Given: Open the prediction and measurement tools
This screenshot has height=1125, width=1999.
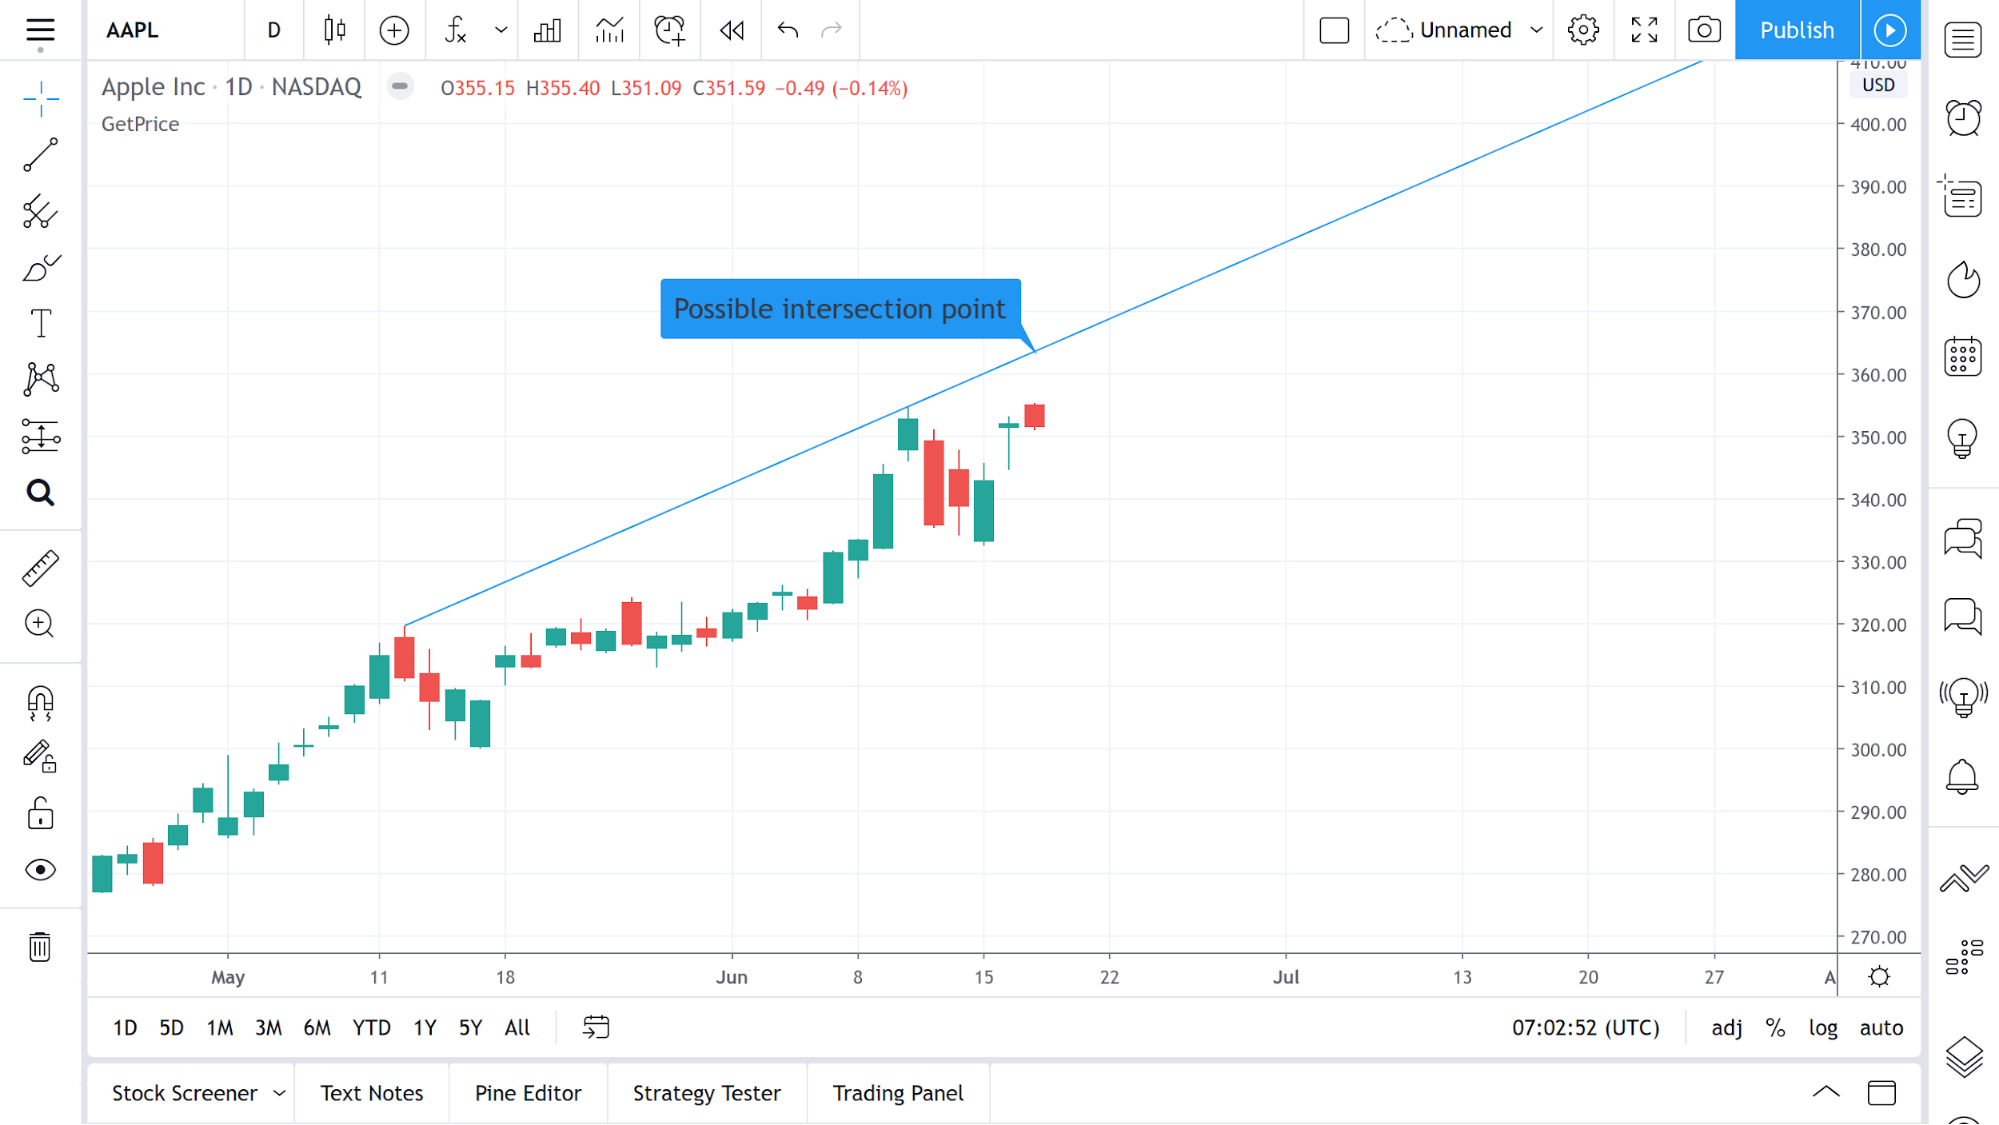Looking at the screenshot, I should [40, 436].
